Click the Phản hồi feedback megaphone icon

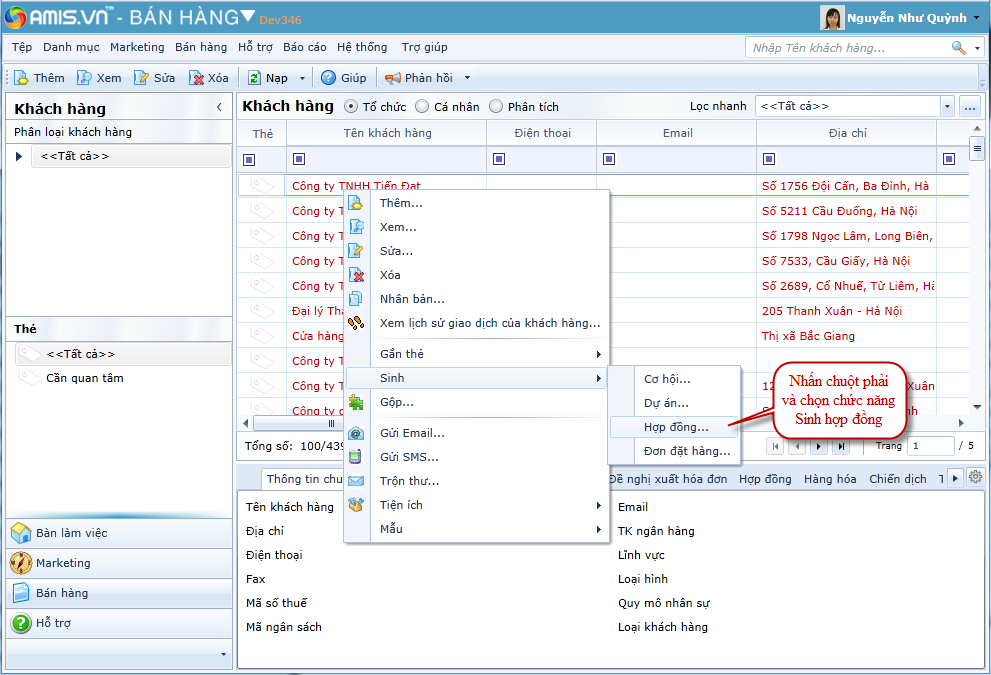click(393, 78)
